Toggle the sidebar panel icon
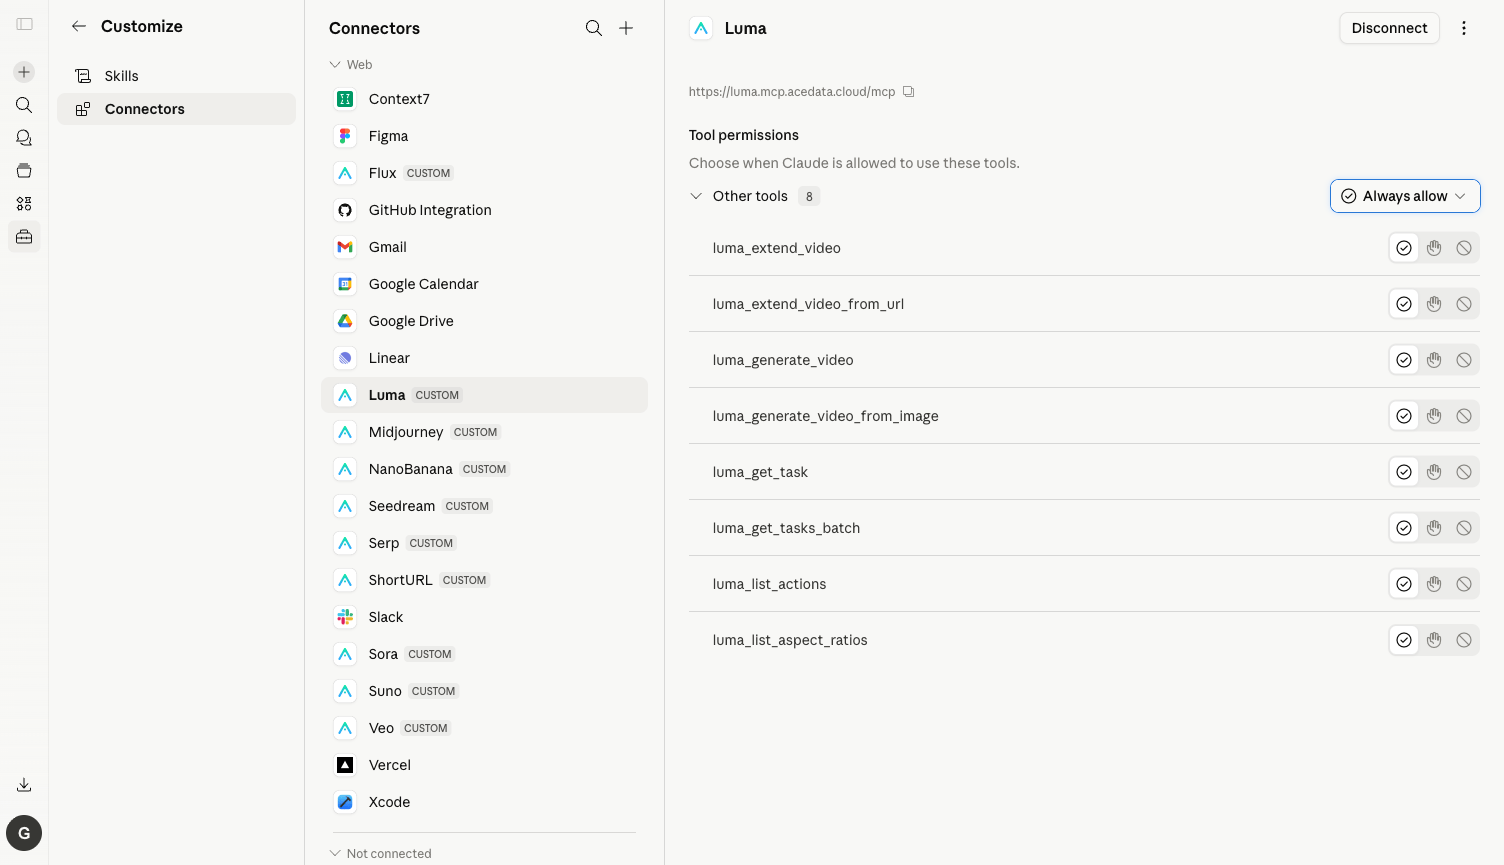This screenshot has width=1504, height=865. click(x=24, y=24)
